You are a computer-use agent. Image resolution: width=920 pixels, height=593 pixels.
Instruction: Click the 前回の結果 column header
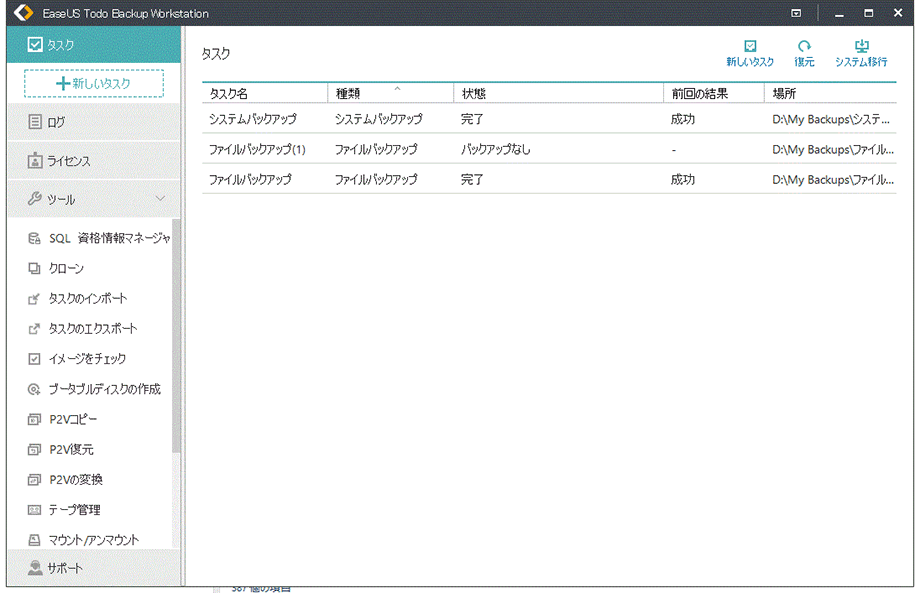point(713,93)
